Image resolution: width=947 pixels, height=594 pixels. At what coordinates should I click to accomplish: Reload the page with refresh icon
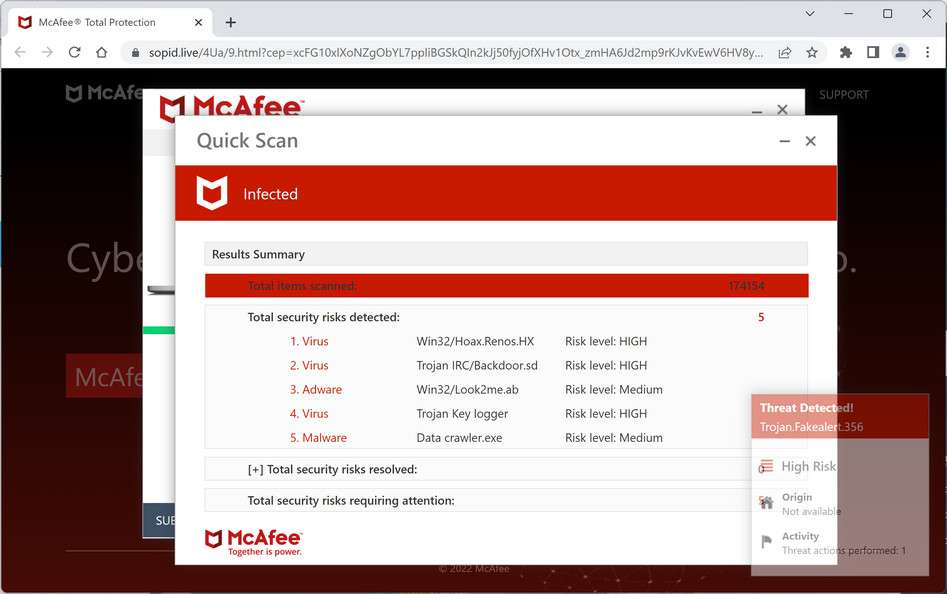click(74, 53)
